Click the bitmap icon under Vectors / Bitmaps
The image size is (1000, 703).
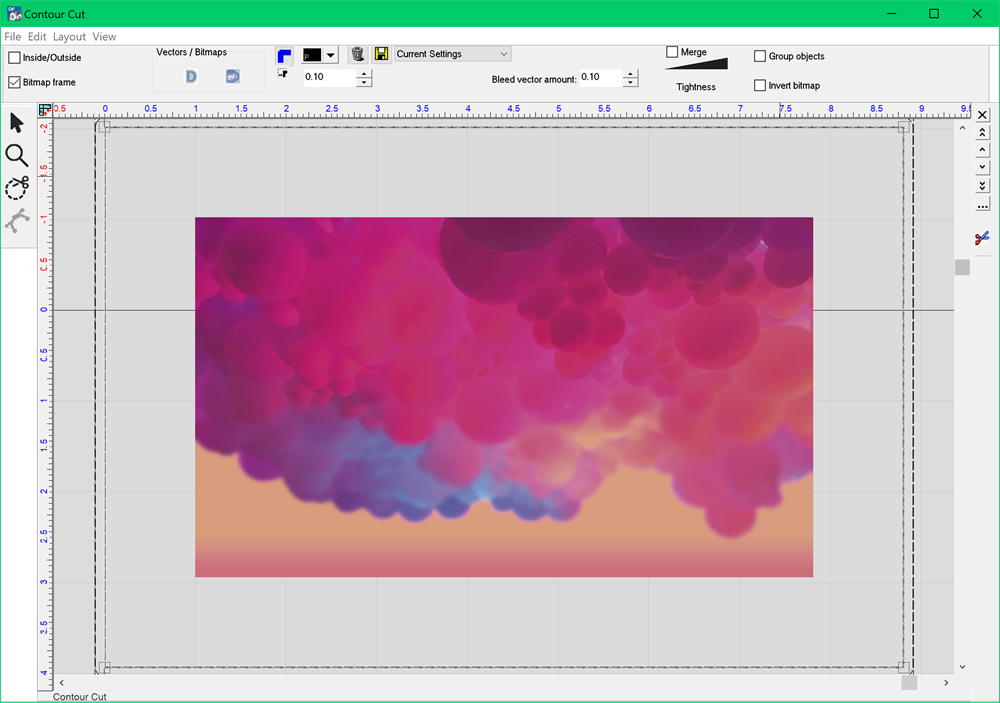coord(232,76)
